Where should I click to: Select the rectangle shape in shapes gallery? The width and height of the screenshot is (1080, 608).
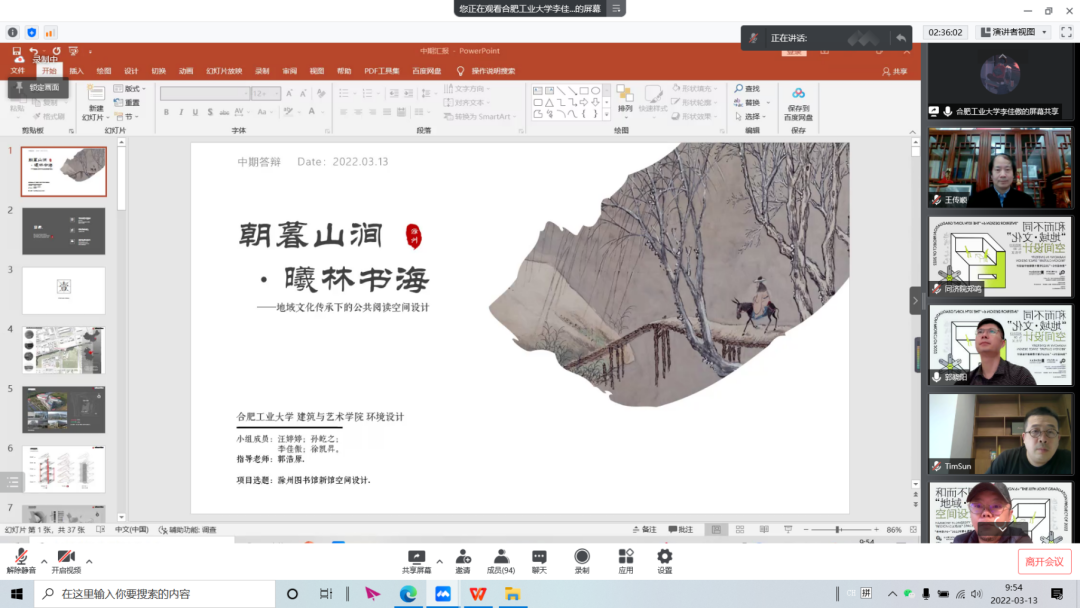(584, 90)
